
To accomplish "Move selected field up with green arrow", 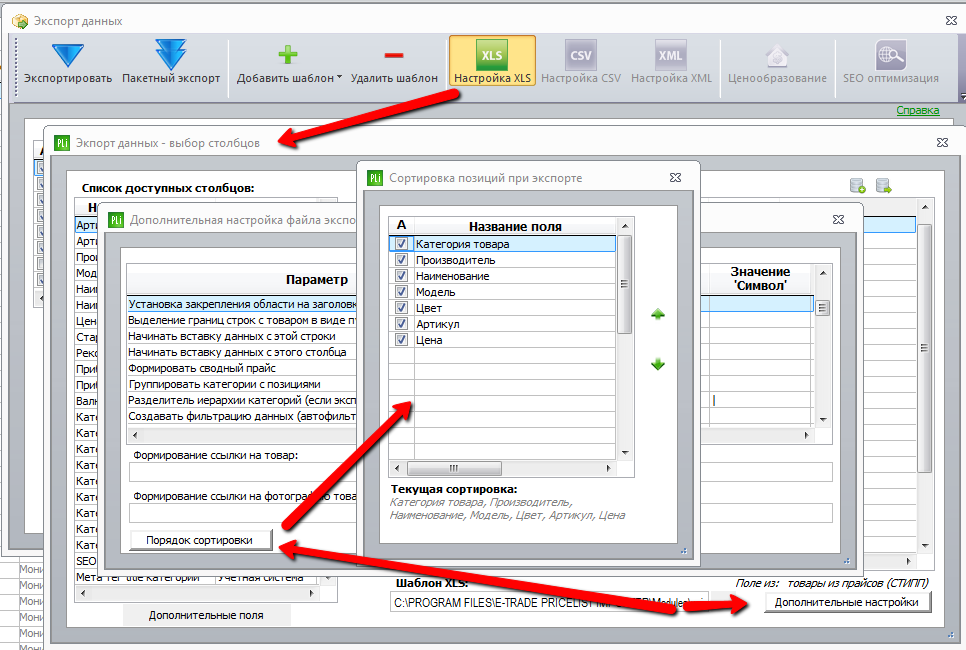I will [x=658, y=314].
